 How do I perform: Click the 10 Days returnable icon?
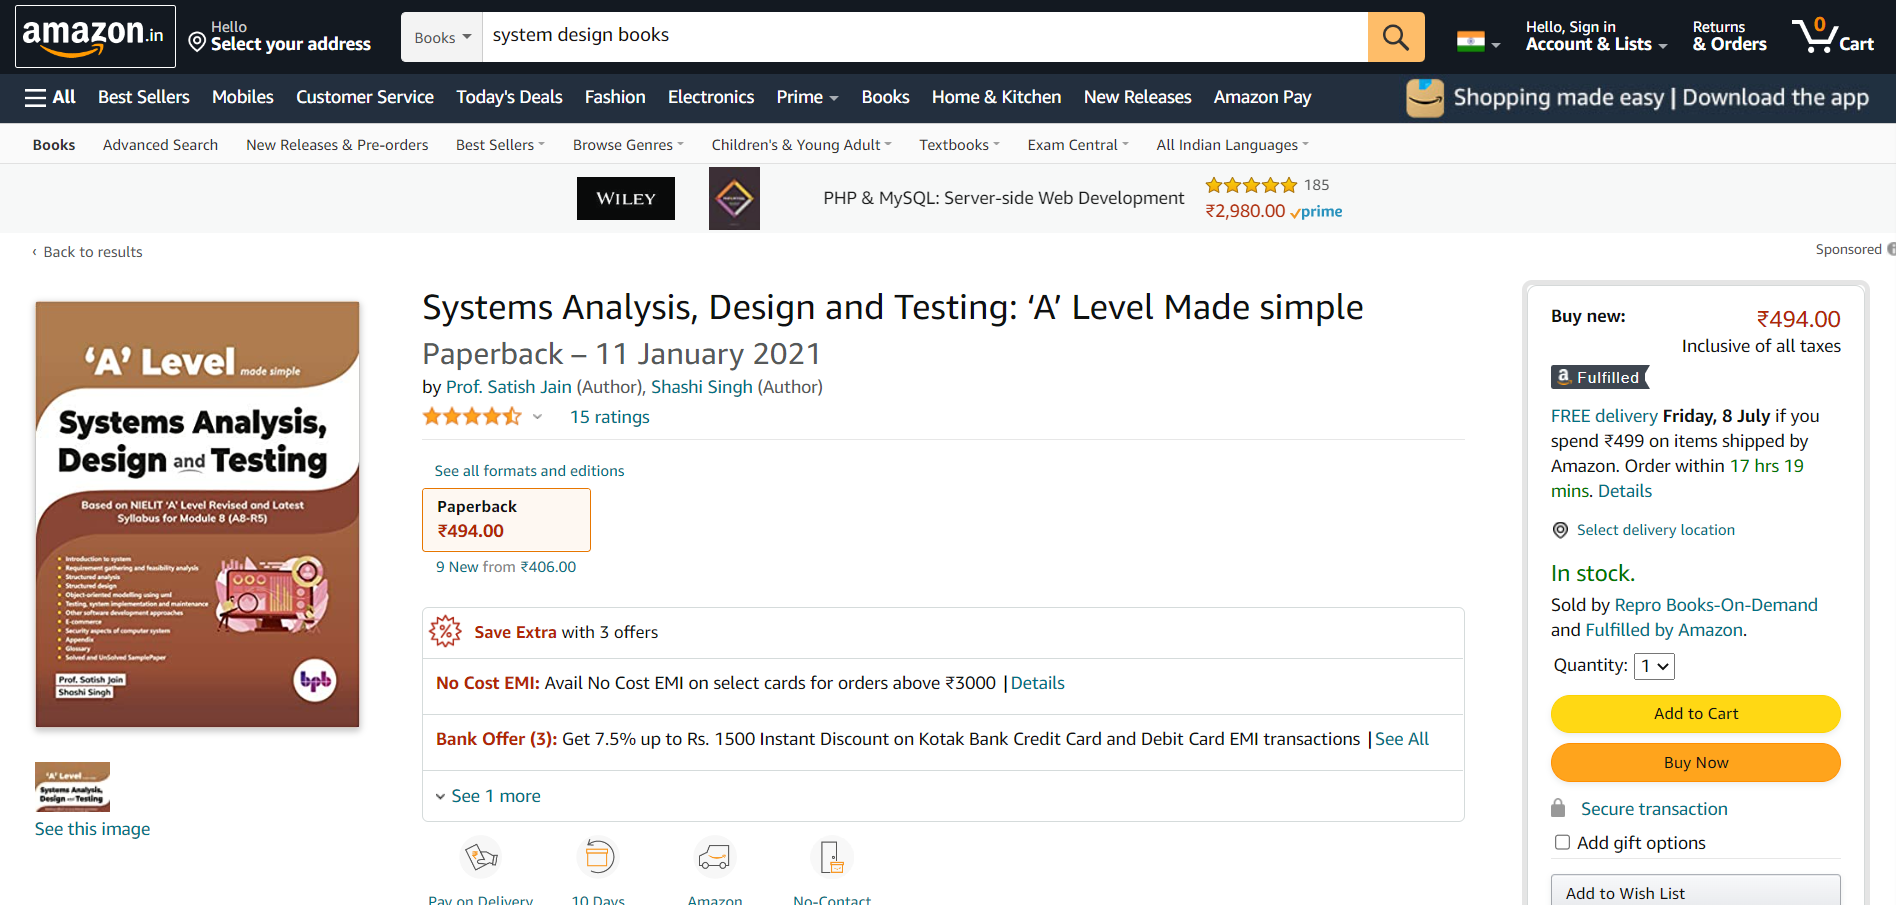[x=598, y=857]
